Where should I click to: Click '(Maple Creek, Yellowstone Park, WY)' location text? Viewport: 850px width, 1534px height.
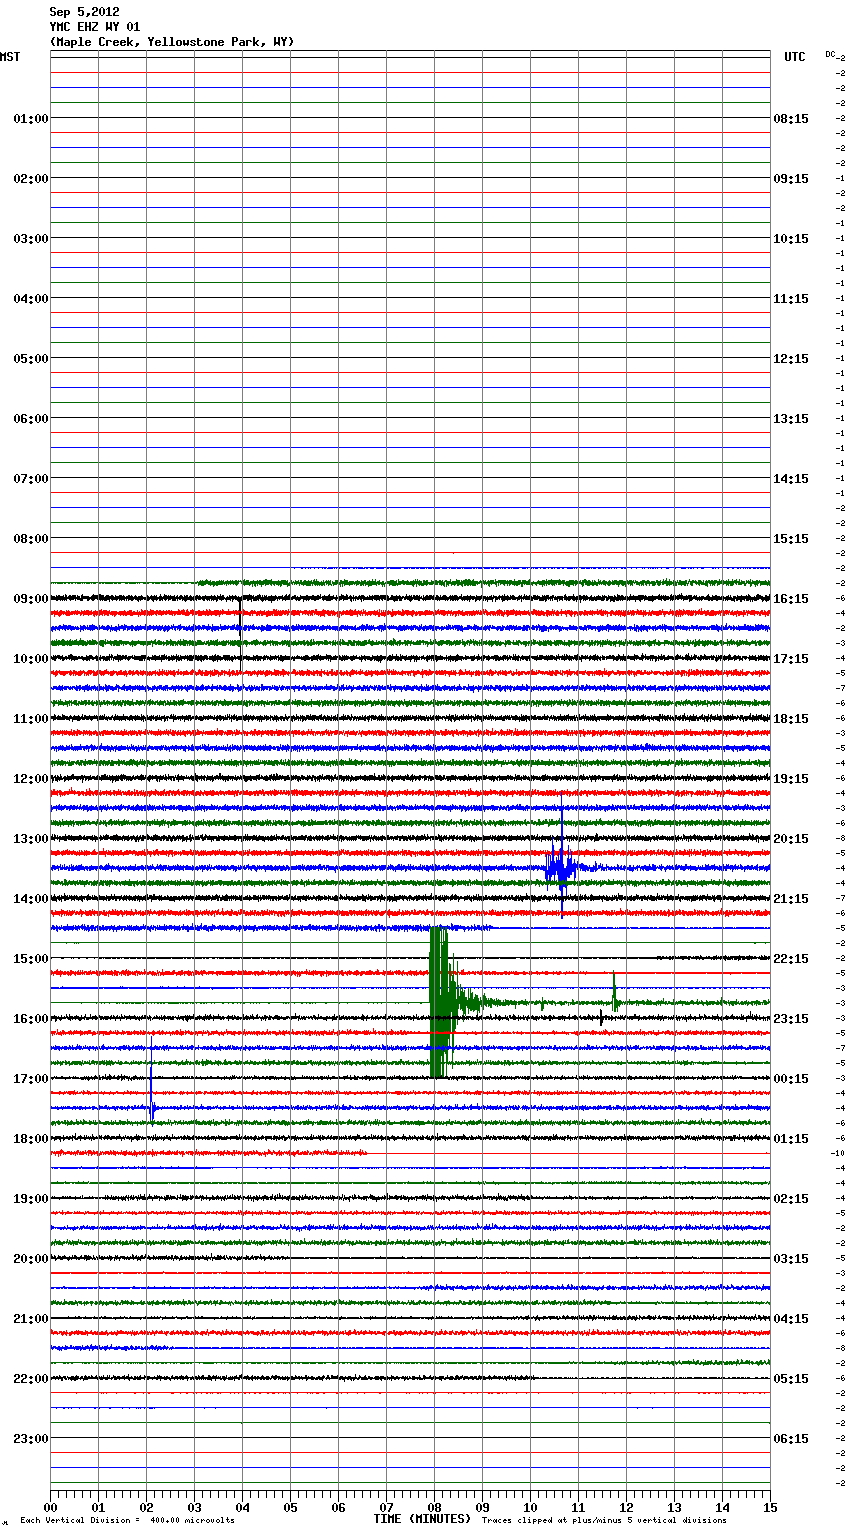(172, 42)
